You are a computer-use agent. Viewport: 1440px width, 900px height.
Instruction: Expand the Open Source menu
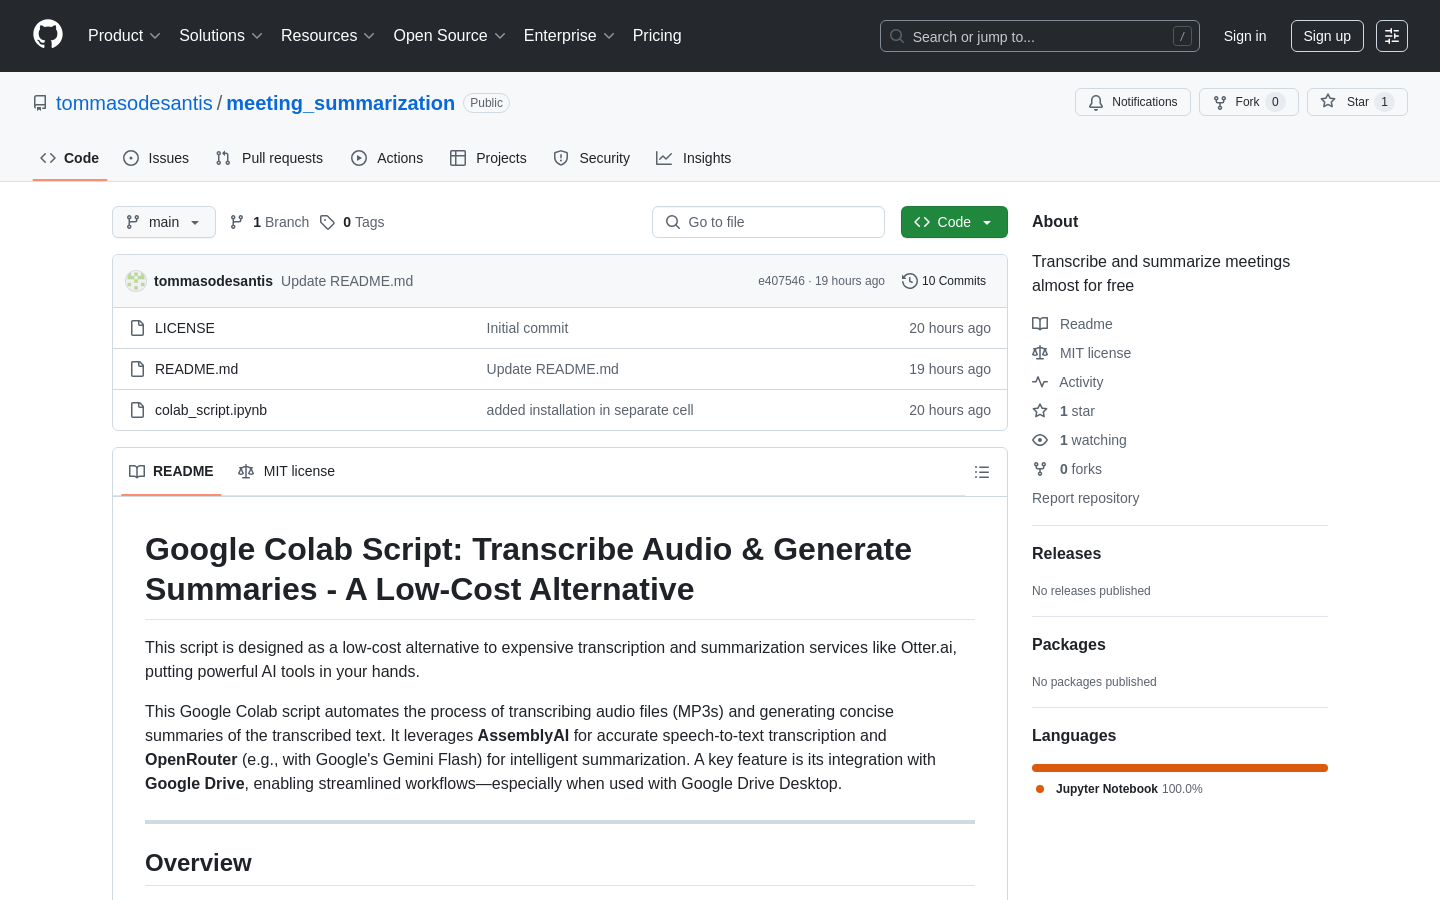(450, 36)
